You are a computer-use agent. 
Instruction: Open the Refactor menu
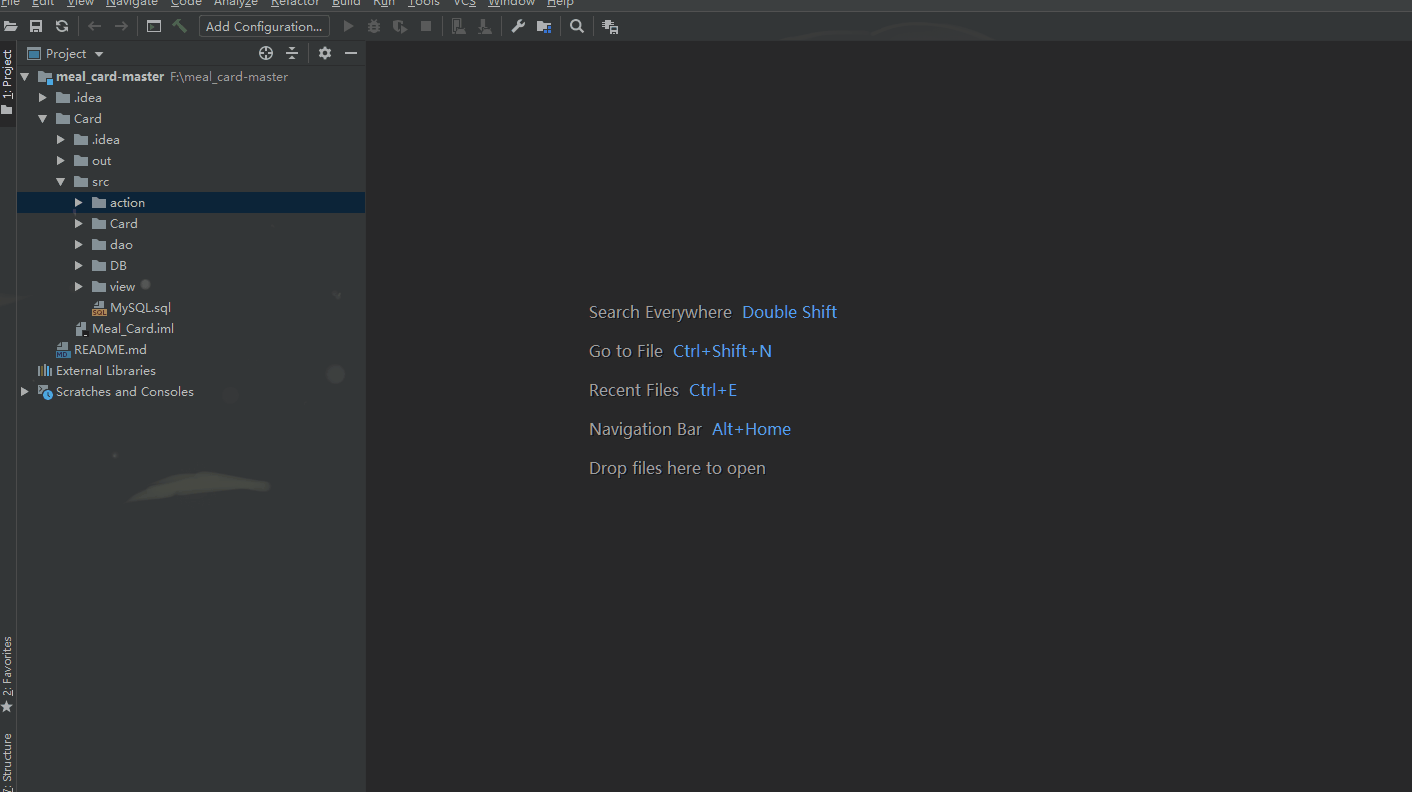coord(295,3)
